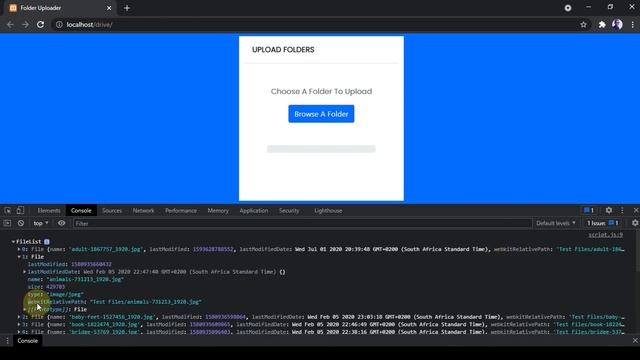View site information icon in address bar
Viewport: 640px width, 360px height.
[59, 24]
